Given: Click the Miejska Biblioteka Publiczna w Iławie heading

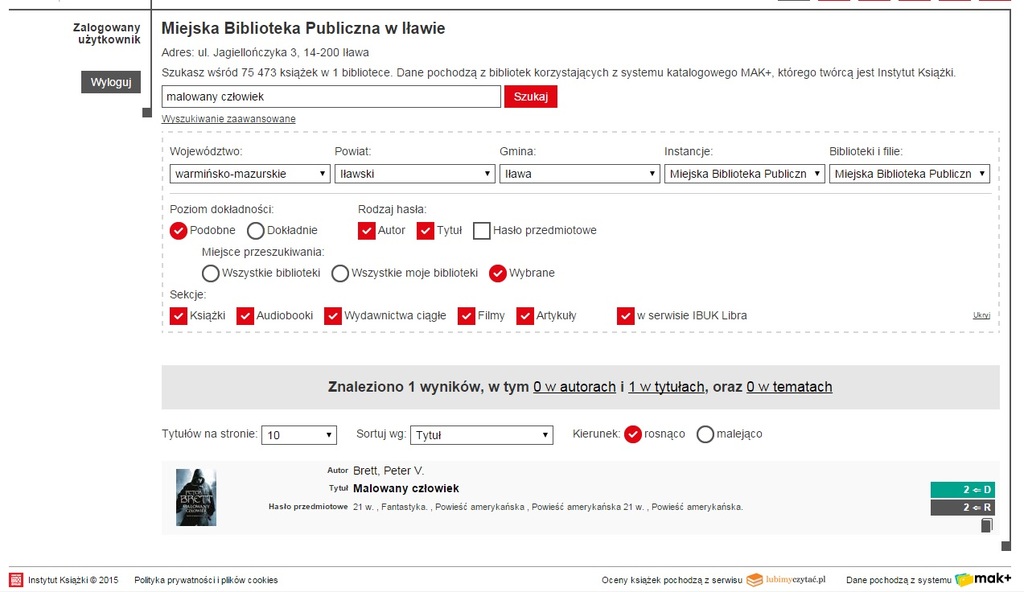Looking at the screenshot, I should tap(303, 29).
